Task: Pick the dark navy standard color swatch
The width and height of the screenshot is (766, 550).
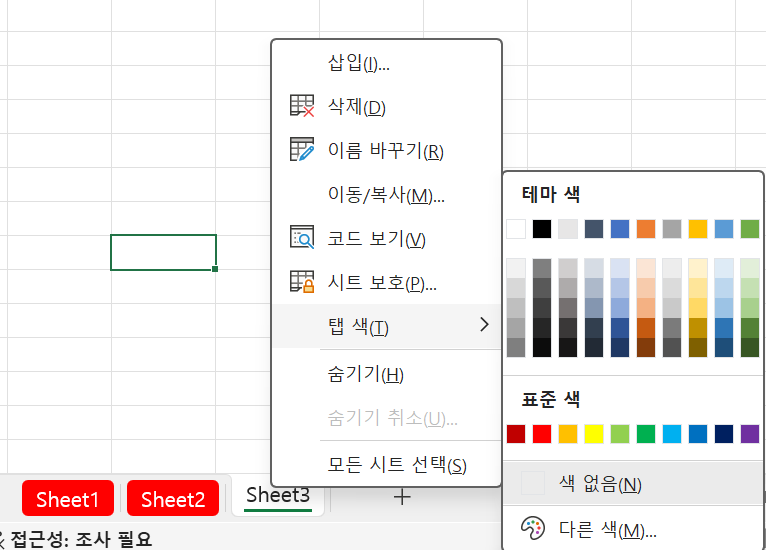Action: [723, 434]
